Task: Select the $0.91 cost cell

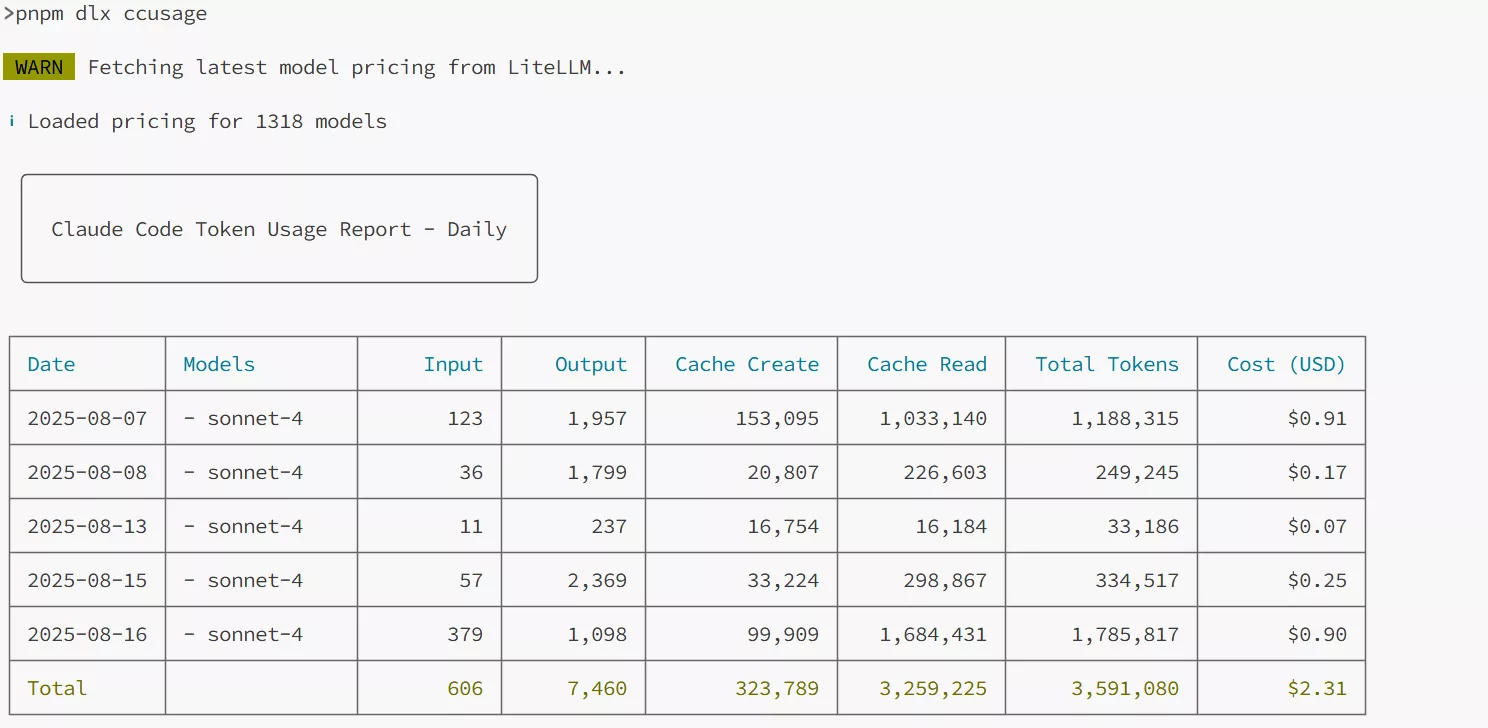Action: 1316,419
